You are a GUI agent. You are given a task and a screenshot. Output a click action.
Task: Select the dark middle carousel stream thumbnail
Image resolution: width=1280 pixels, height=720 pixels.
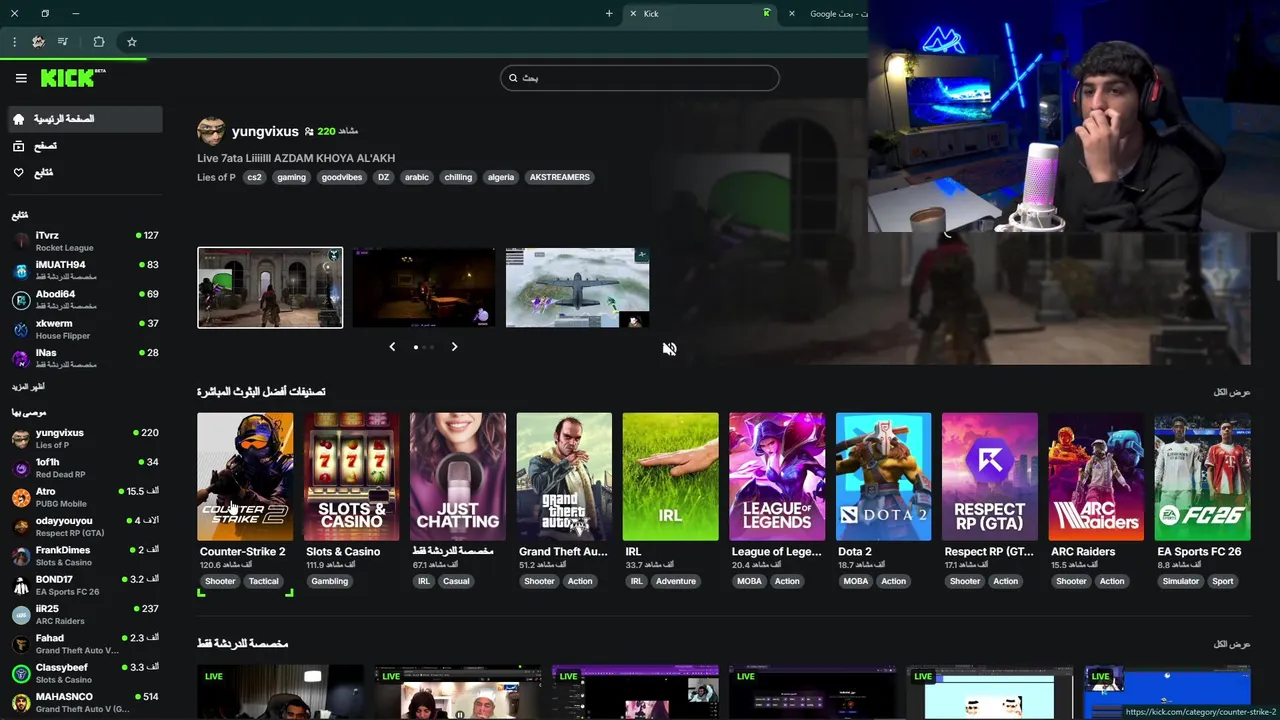click(424, 288)
